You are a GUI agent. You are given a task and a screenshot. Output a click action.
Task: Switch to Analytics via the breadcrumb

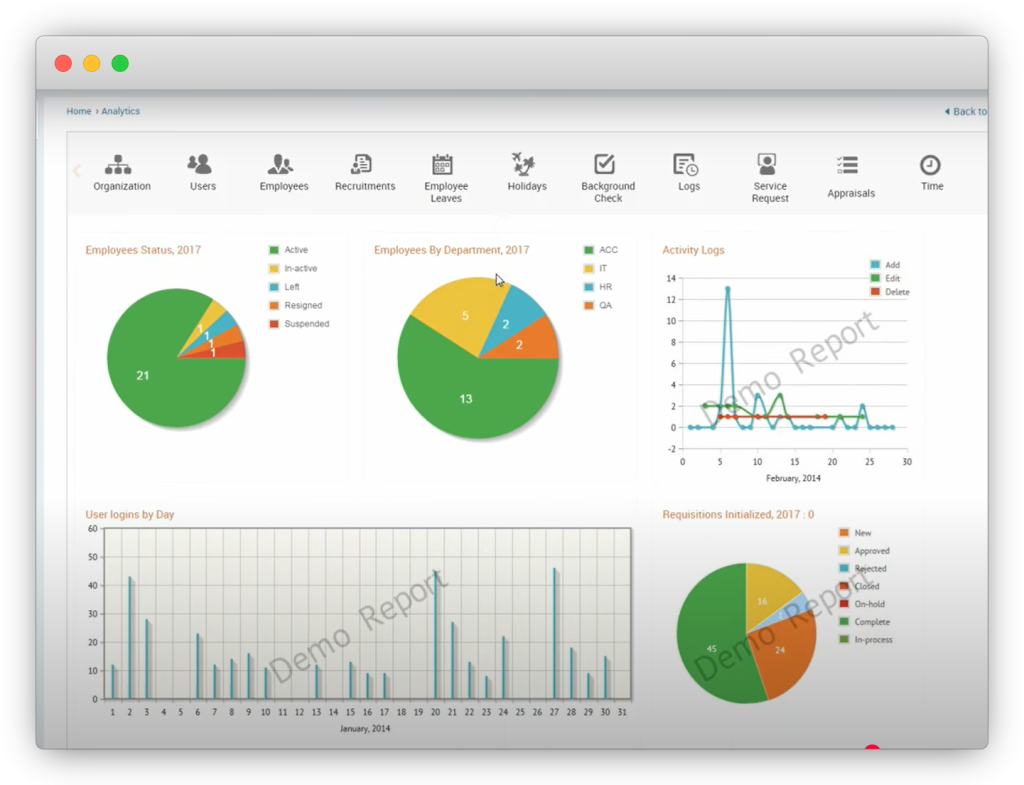[120, 111]
